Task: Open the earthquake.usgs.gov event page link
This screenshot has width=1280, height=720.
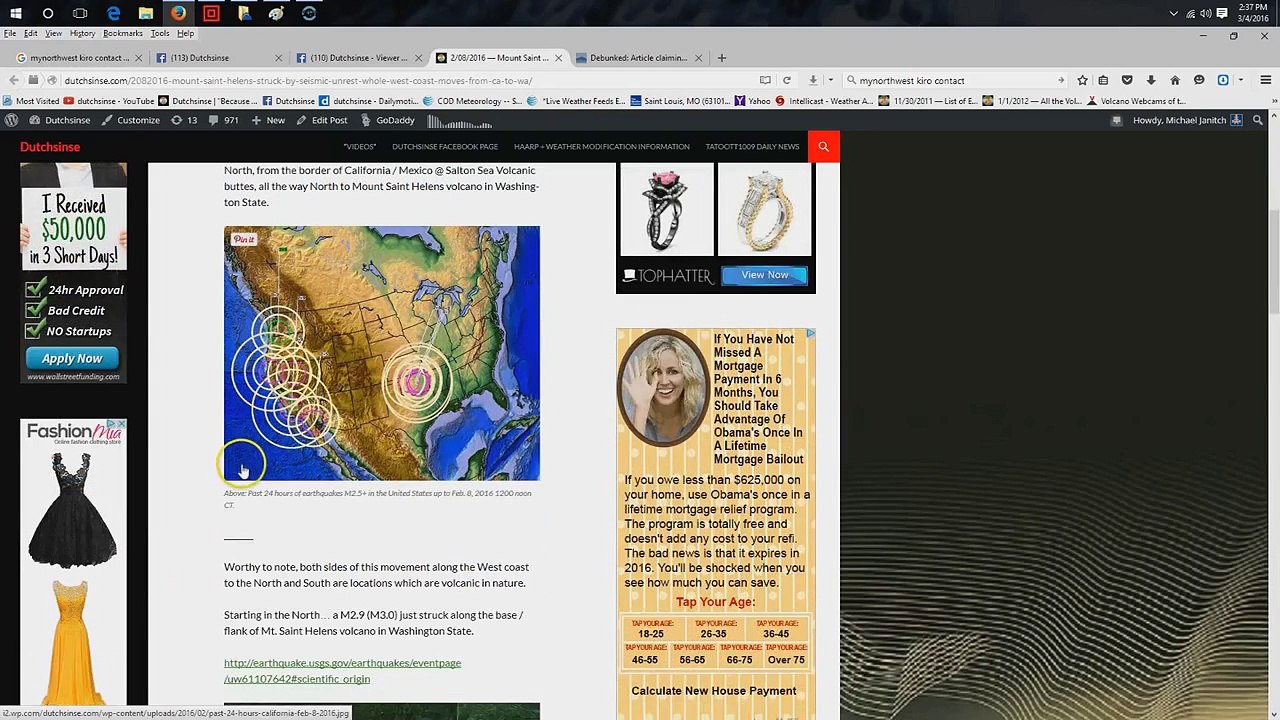Action: click(x=342, y=671)
